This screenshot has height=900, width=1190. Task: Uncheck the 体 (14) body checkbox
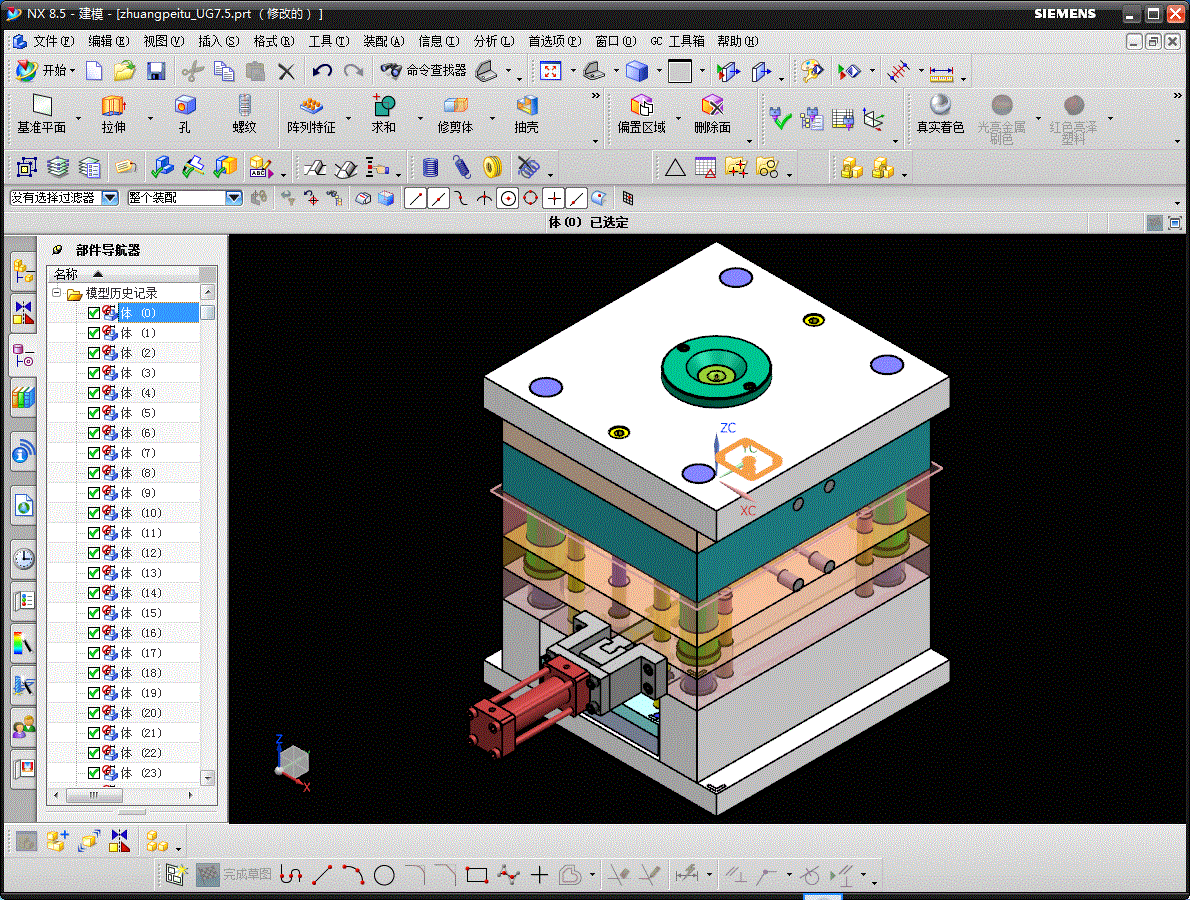94,593
